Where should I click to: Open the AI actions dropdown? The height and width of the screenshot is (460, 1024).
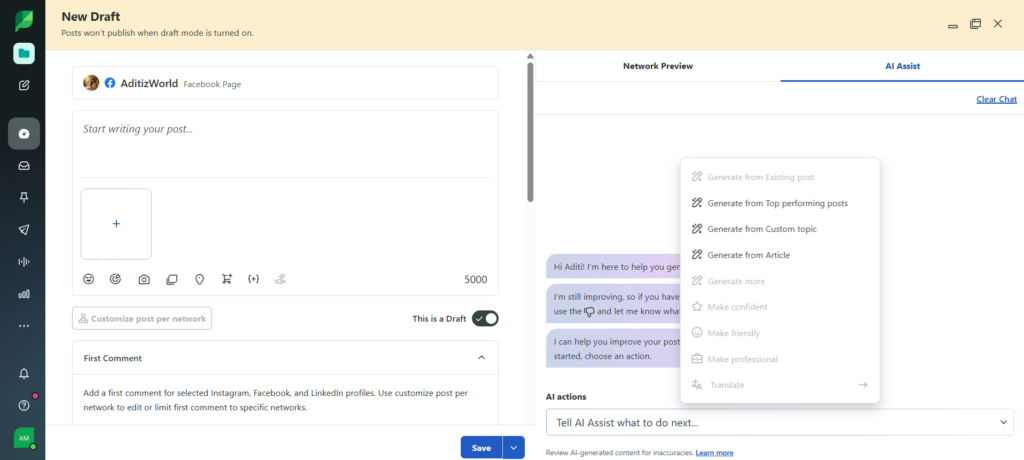(780, 422)
